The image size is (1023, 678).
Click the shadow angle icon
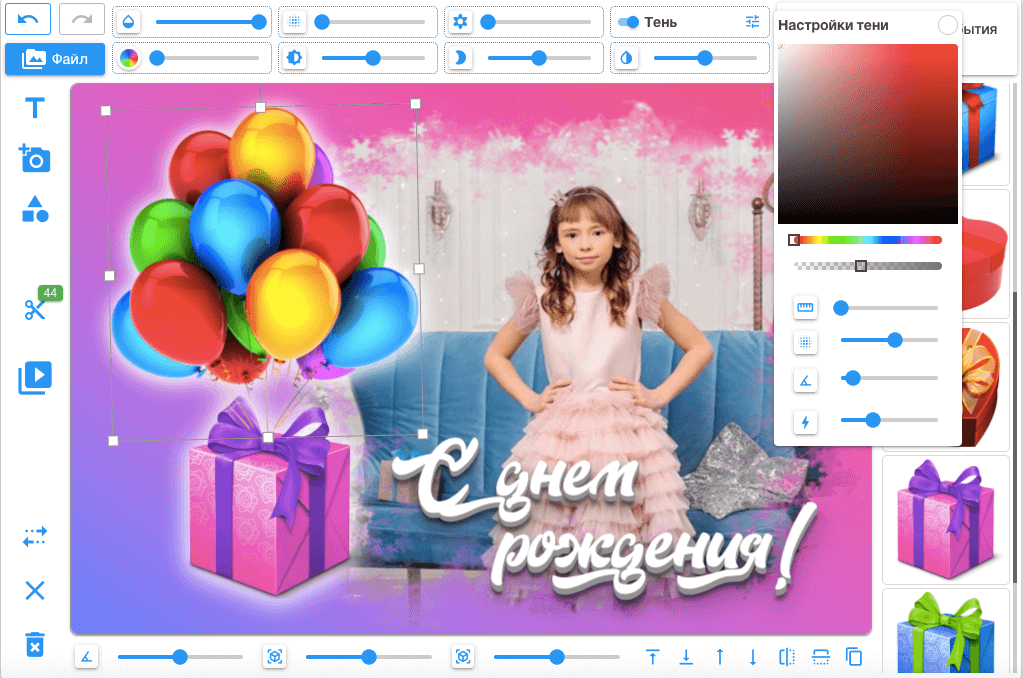(805, 380)
